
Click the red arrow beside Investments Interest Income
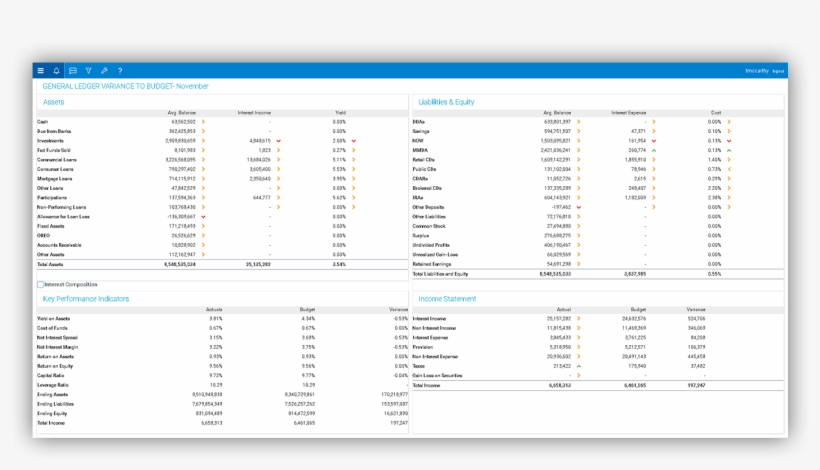(x=279, y=141)
